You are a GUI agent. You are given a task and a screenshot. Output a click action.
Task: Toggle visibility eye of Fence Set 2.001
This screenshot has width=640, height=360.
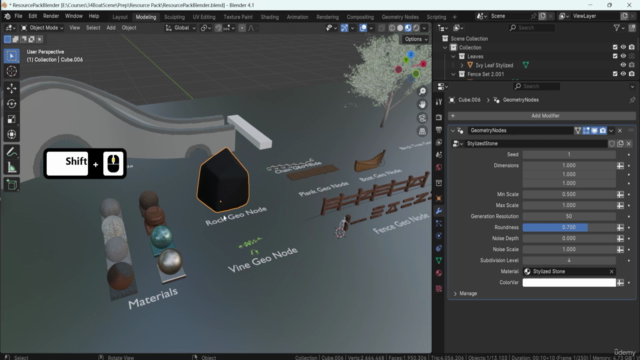click(623, 74)
